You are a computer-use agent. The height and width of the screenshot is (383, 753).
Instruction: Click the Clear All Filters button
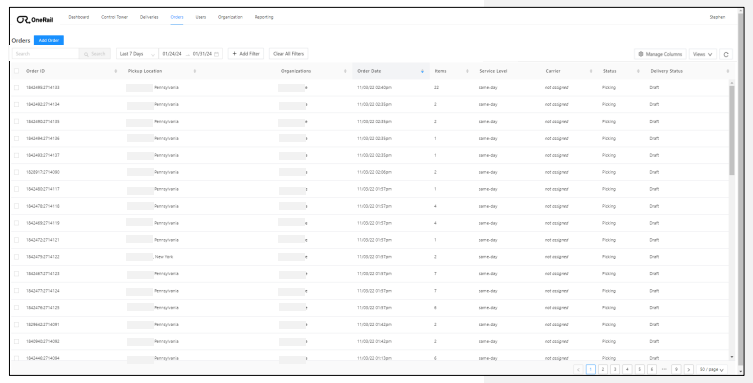[288, 54]
